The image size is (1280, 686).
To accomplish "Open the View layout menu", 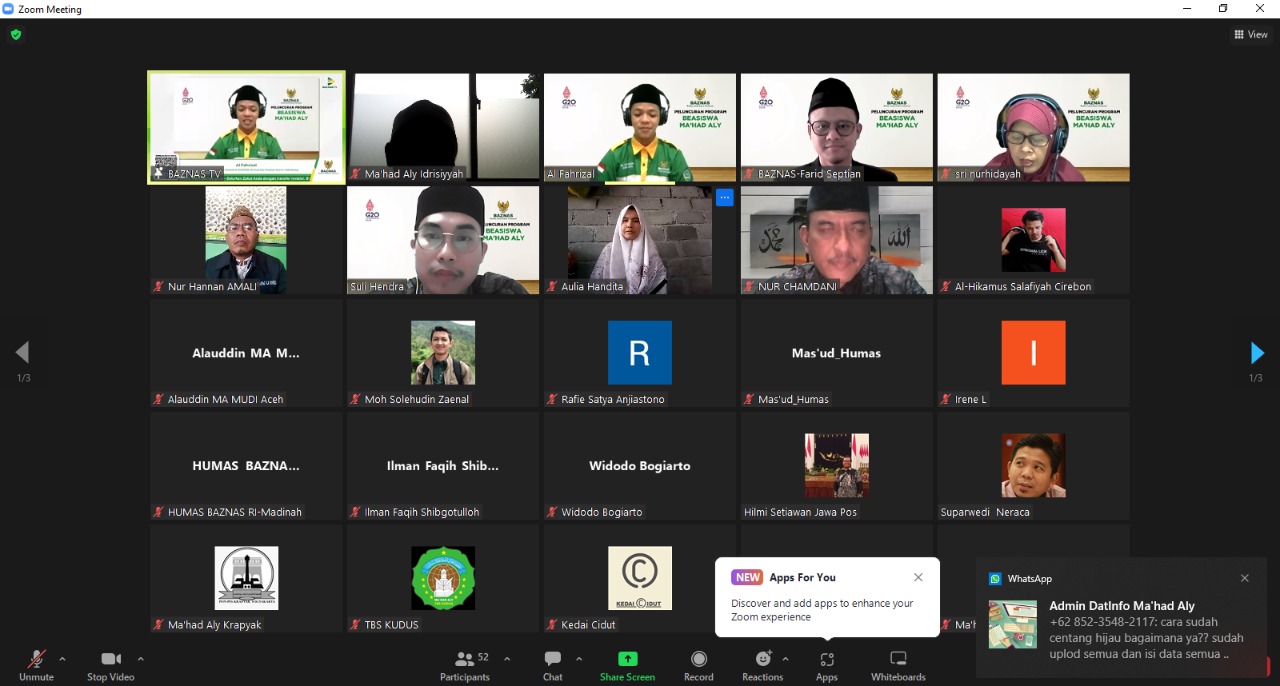I will tap(1251, 34).
